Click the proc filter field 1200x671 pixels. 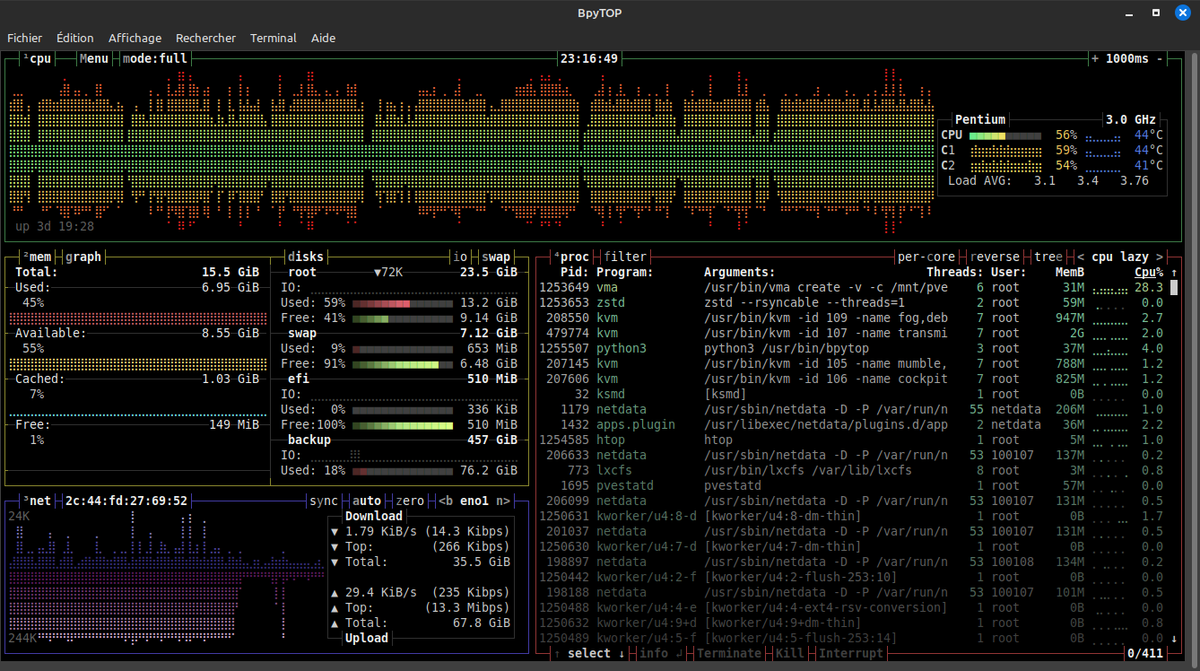click(625, 257)
